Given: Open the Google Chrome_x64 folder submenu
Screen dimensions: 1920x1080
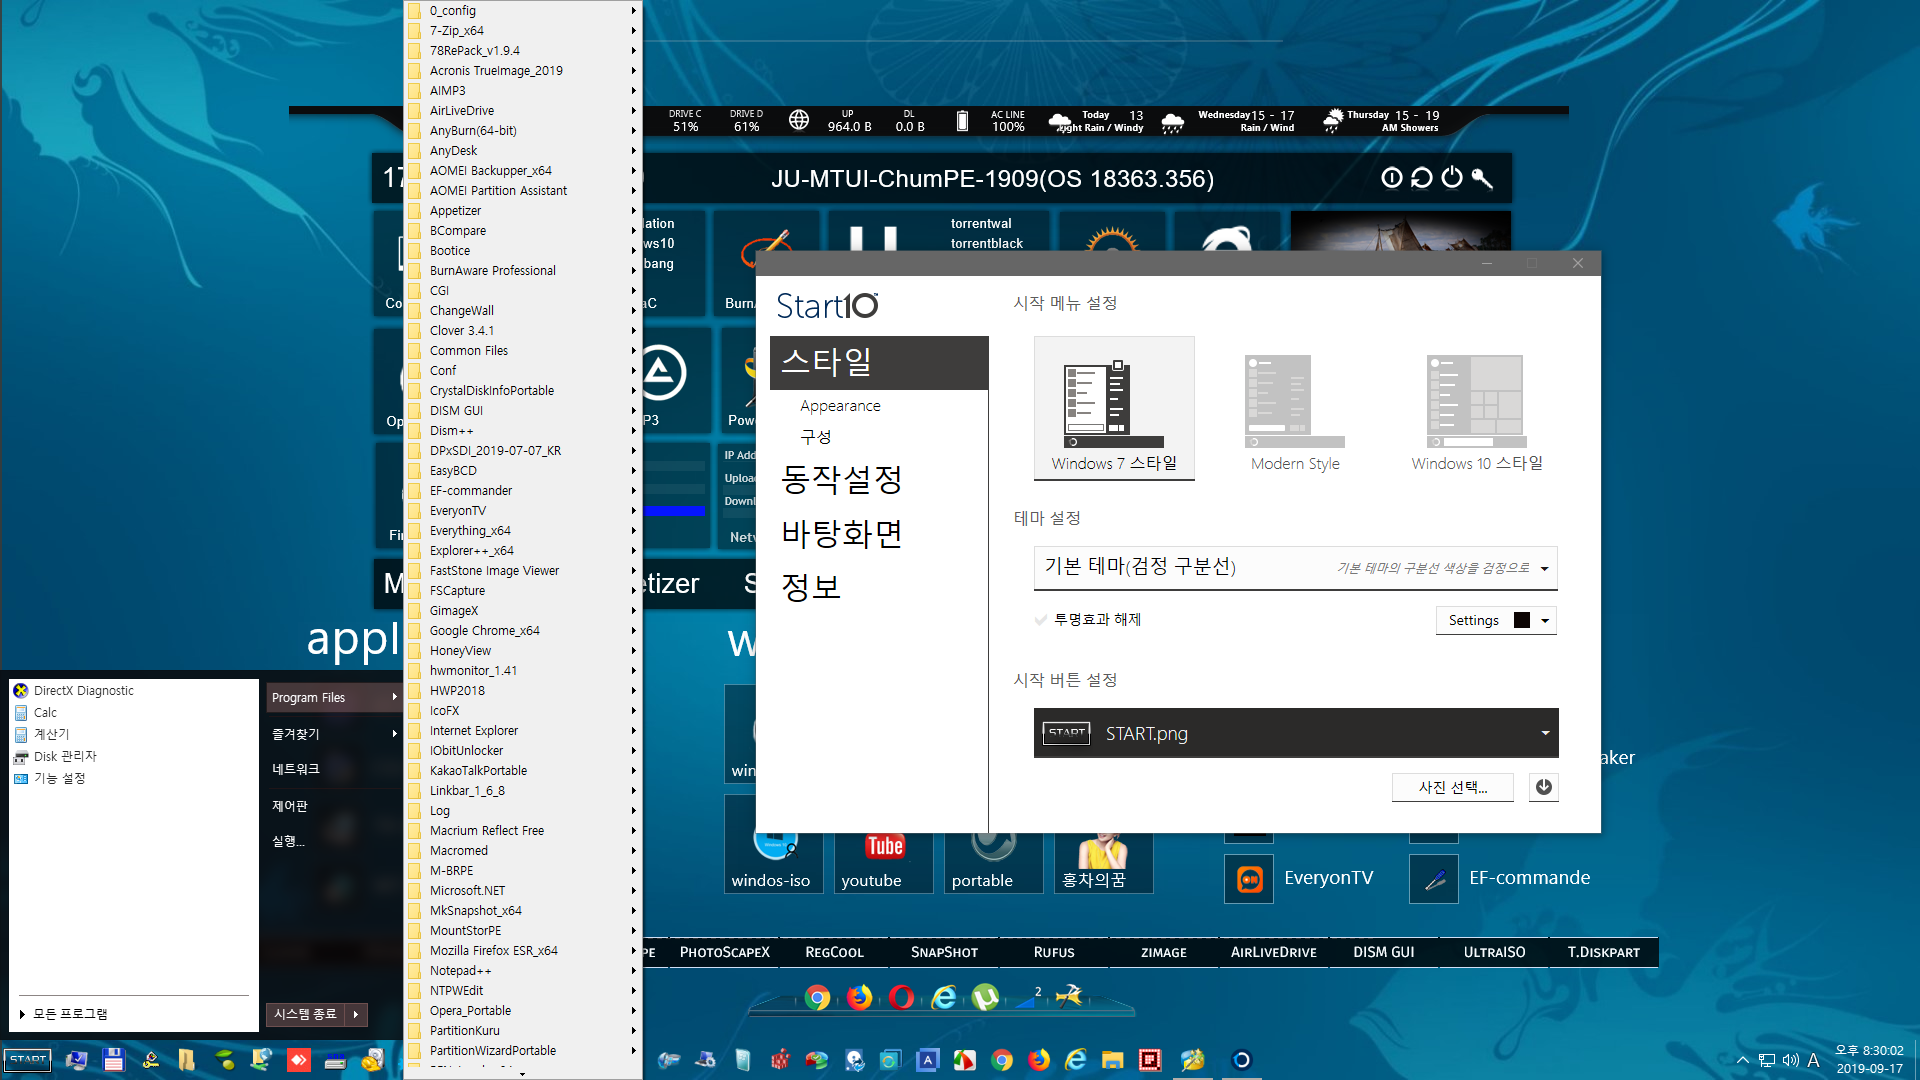Looking at the screenshot, I should point(522,631).
